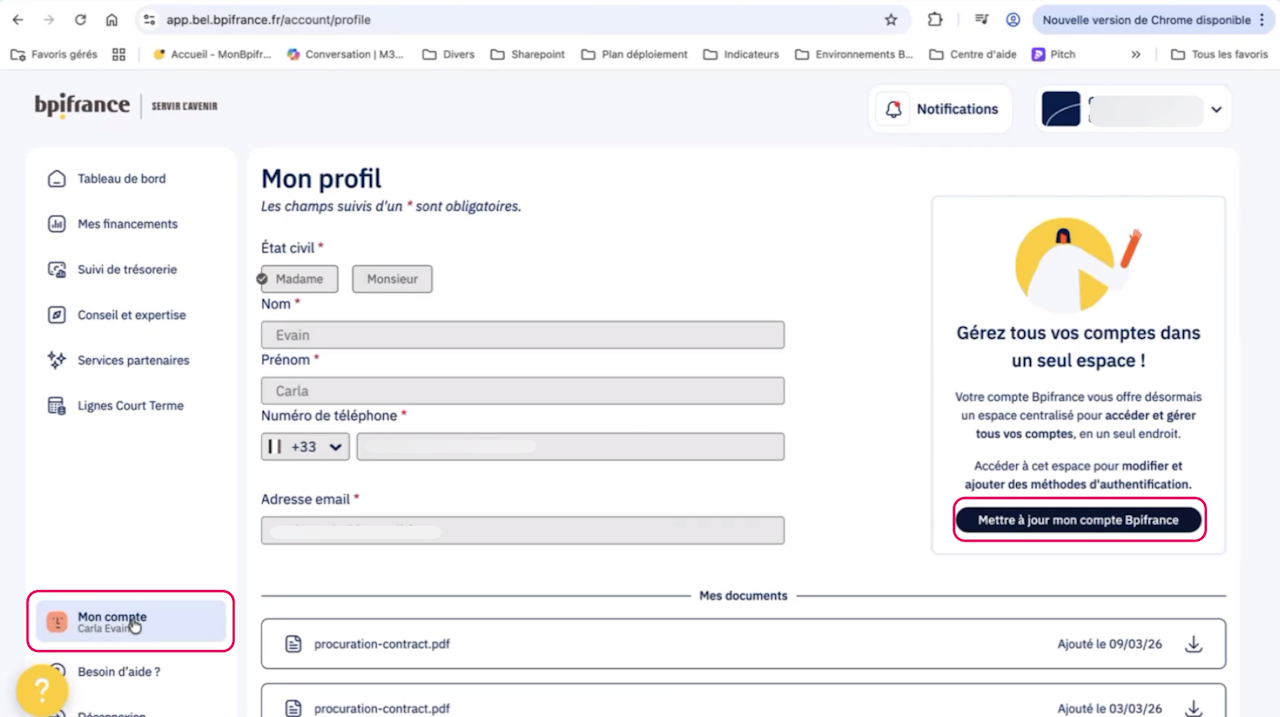This screenshot has height=717, width=1280.
Task: Select Monsieur civil status option
Action: tap(392, 279)
